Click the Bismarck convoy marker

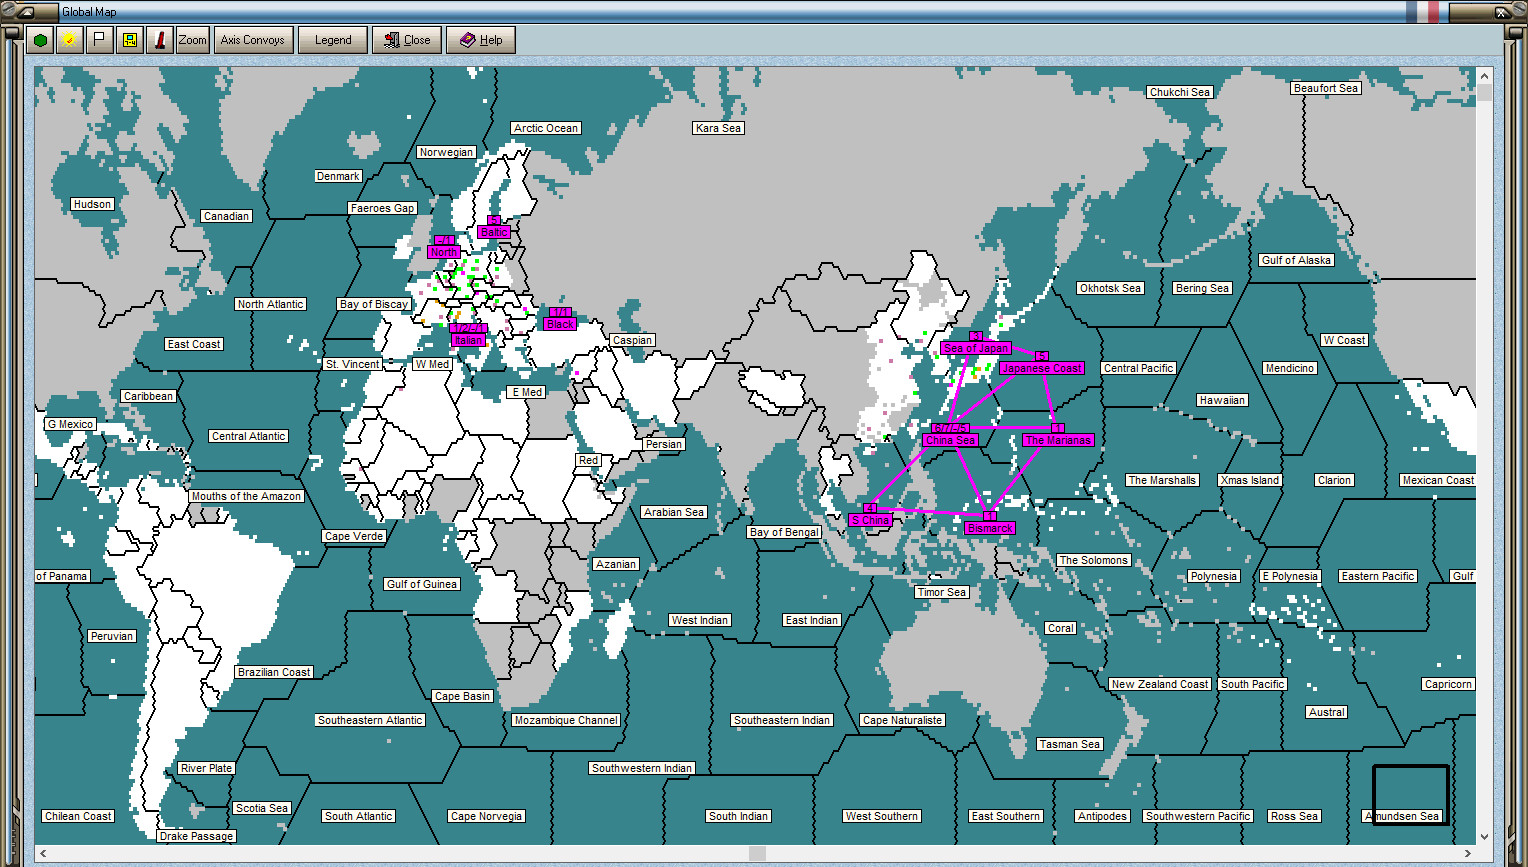[988, 527]
